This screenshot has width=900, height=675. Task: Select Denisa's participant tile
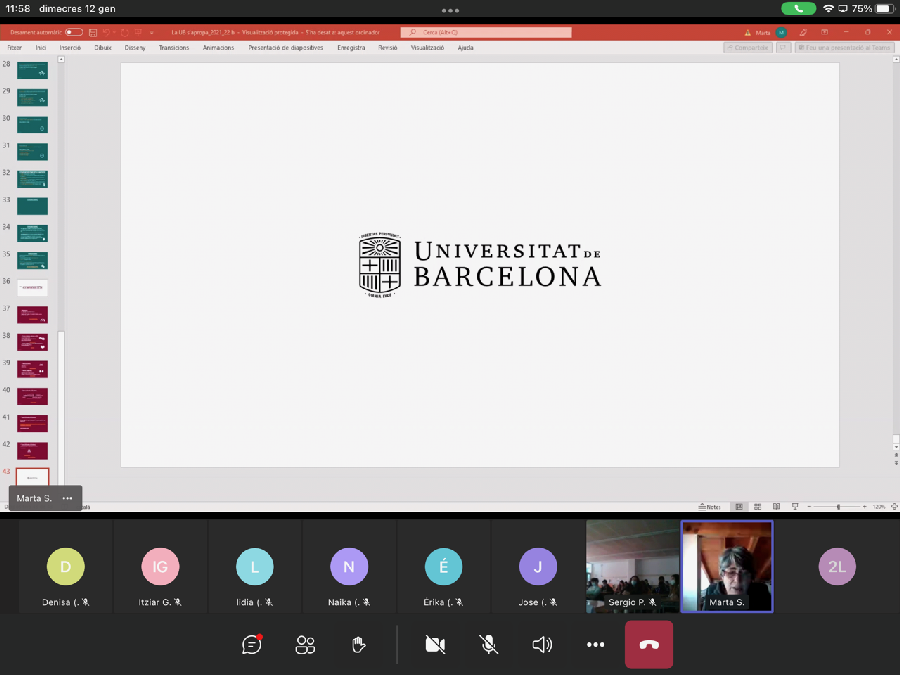[66, 567]
